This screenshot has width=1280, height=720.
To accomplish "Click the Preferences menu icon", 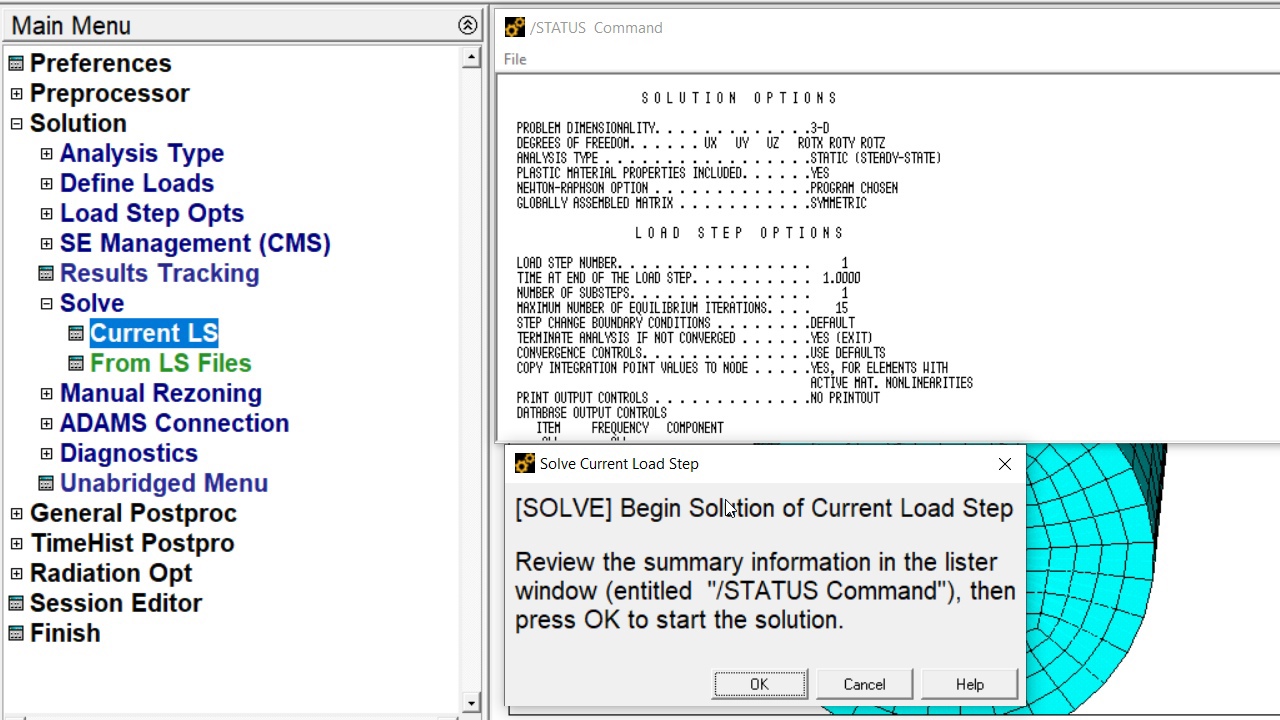I will pyautogui.click(x=16, y=64).
